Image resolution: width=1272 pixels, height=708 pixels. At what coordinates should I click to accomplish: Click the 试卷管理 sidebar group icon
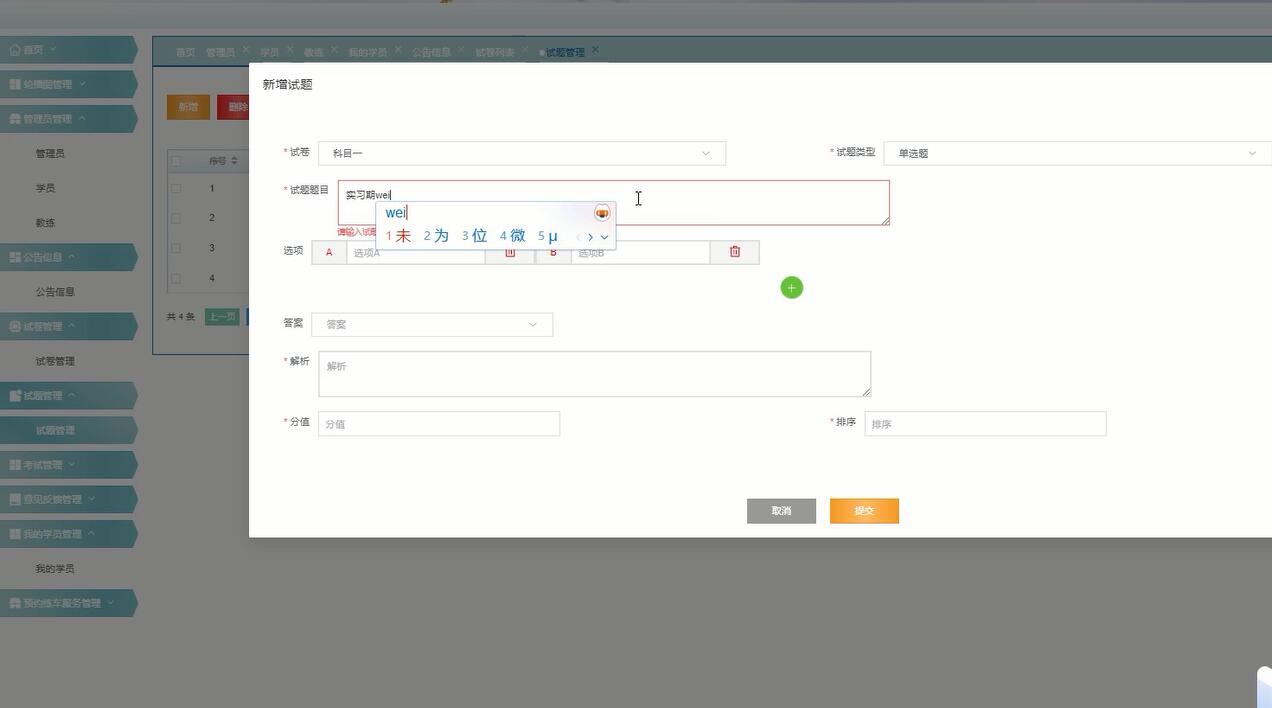tap(15, 326)
